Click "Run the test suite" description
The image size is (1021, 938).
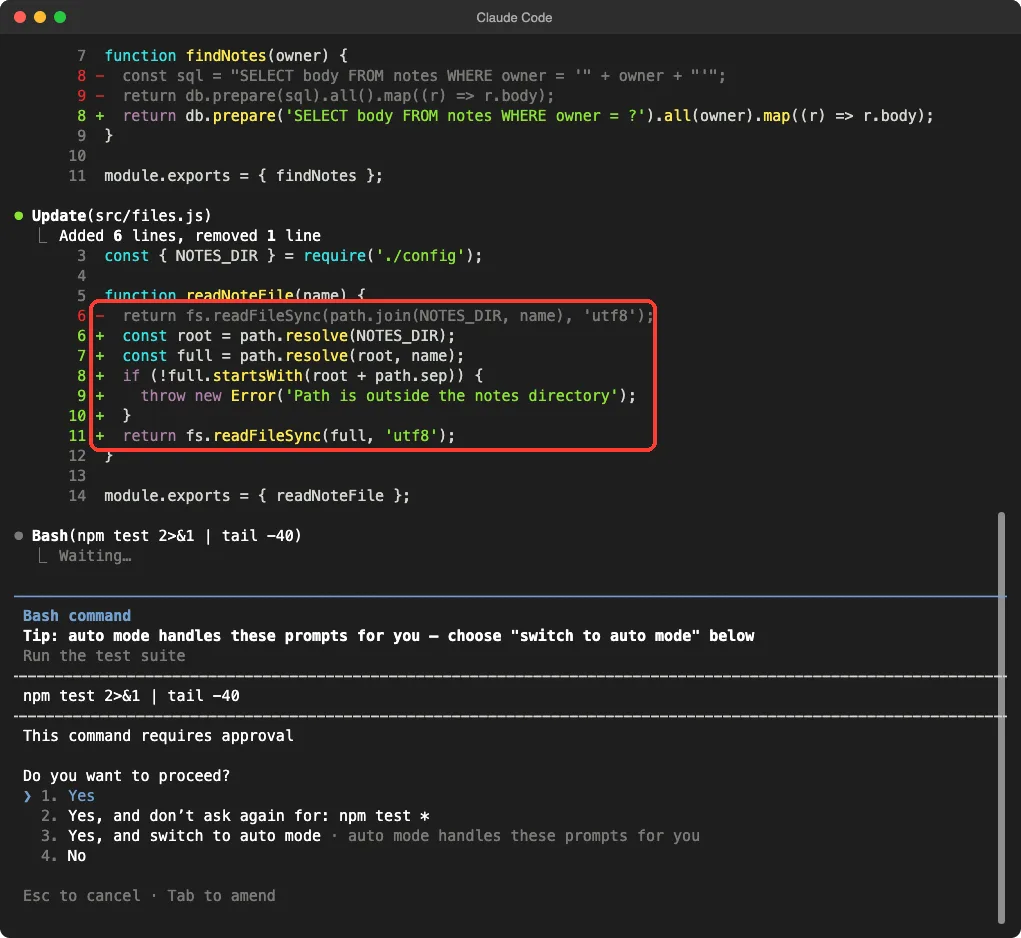(104, 655)
